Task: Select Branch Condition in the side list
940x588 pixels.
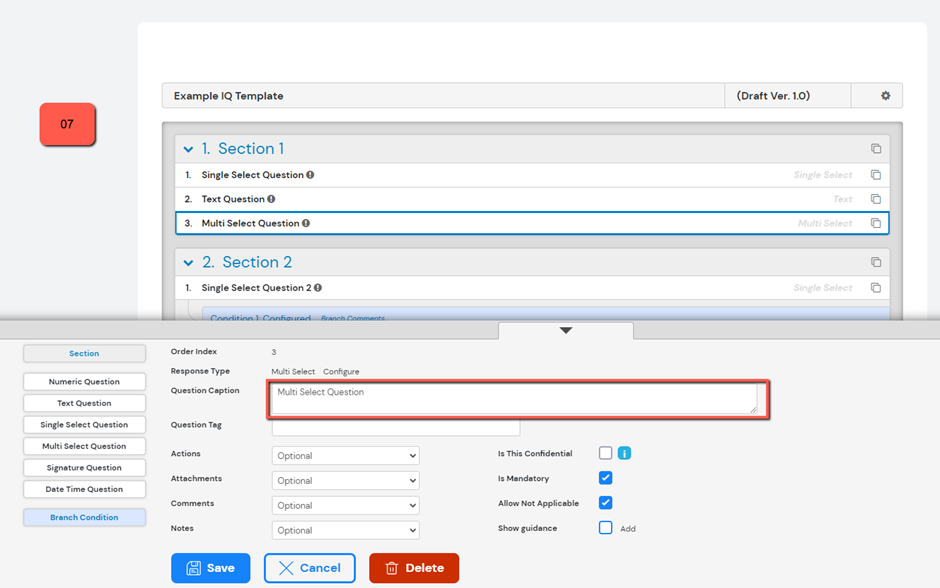Action: click(84, 518)
